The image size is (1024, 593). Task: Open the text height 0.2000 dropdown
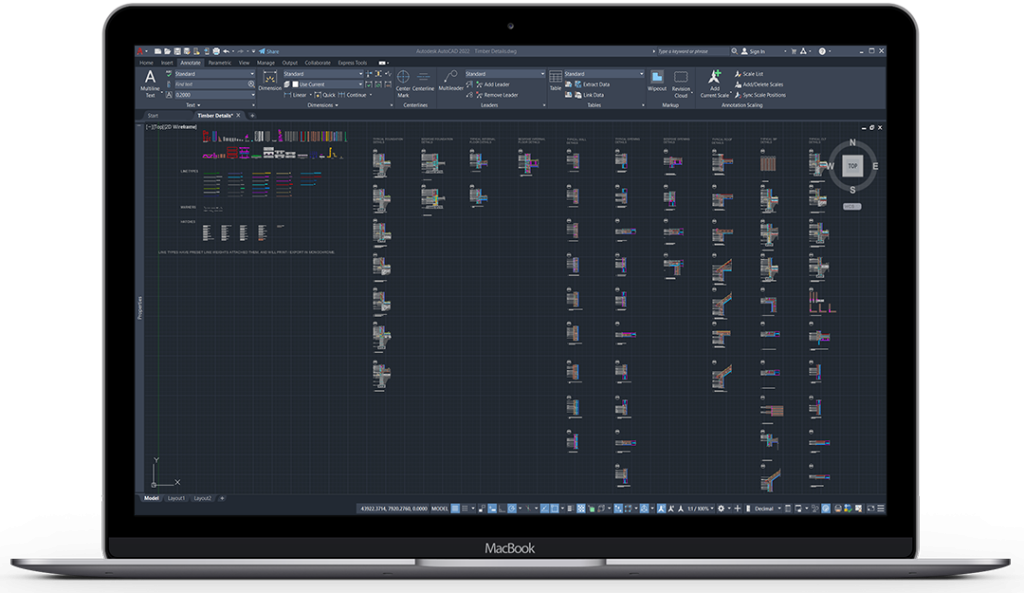pos(214,95)
